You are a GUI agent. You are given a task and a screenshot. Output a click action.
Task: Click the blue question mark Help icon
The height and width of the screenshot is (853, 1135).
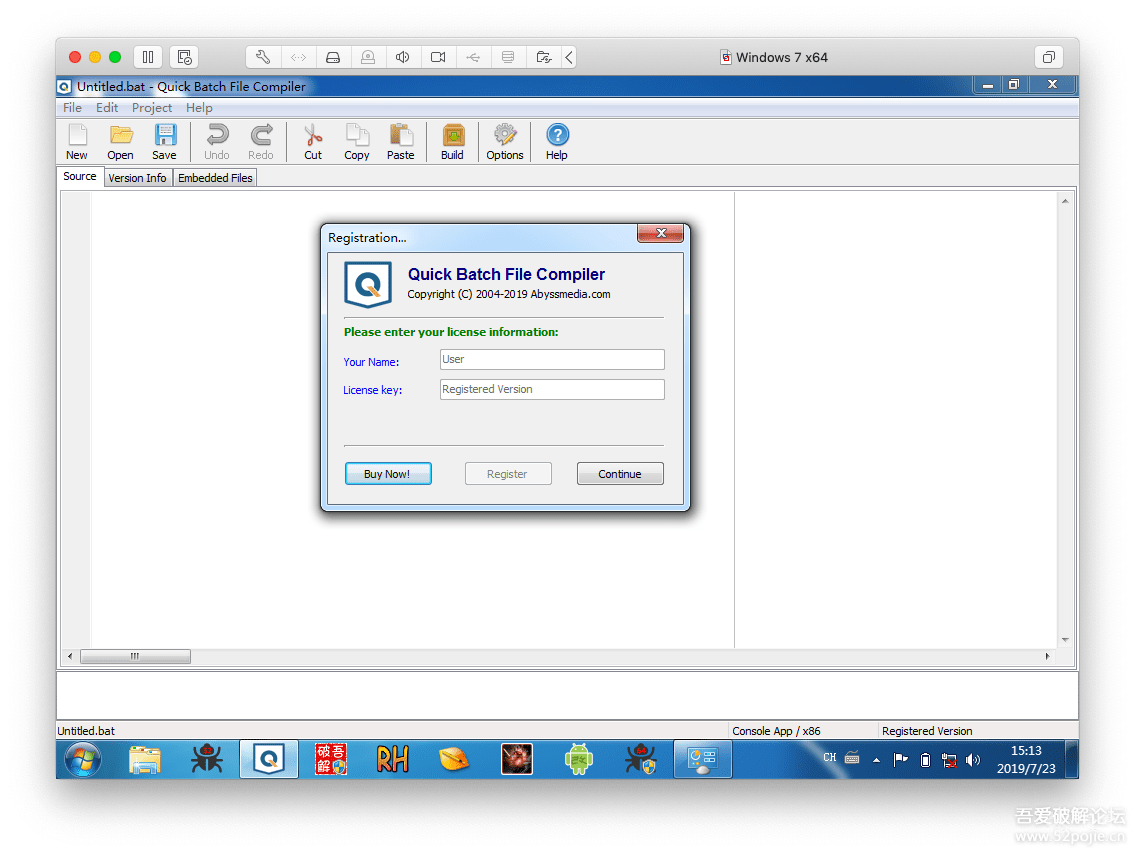click(x=557, y=141)
